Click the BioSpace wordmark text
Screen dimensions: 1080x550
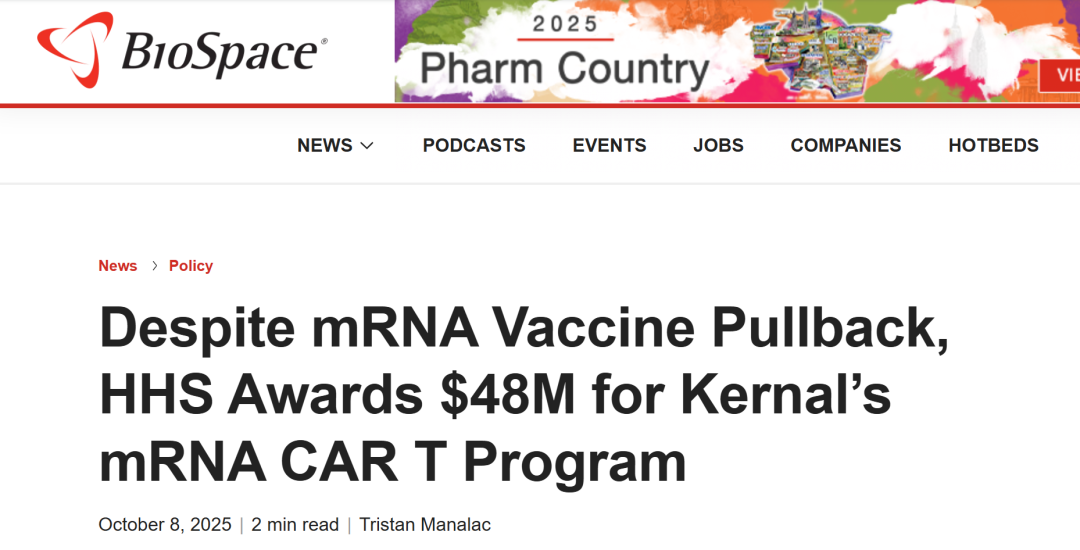pyautogui.click(x=222, y=52)
